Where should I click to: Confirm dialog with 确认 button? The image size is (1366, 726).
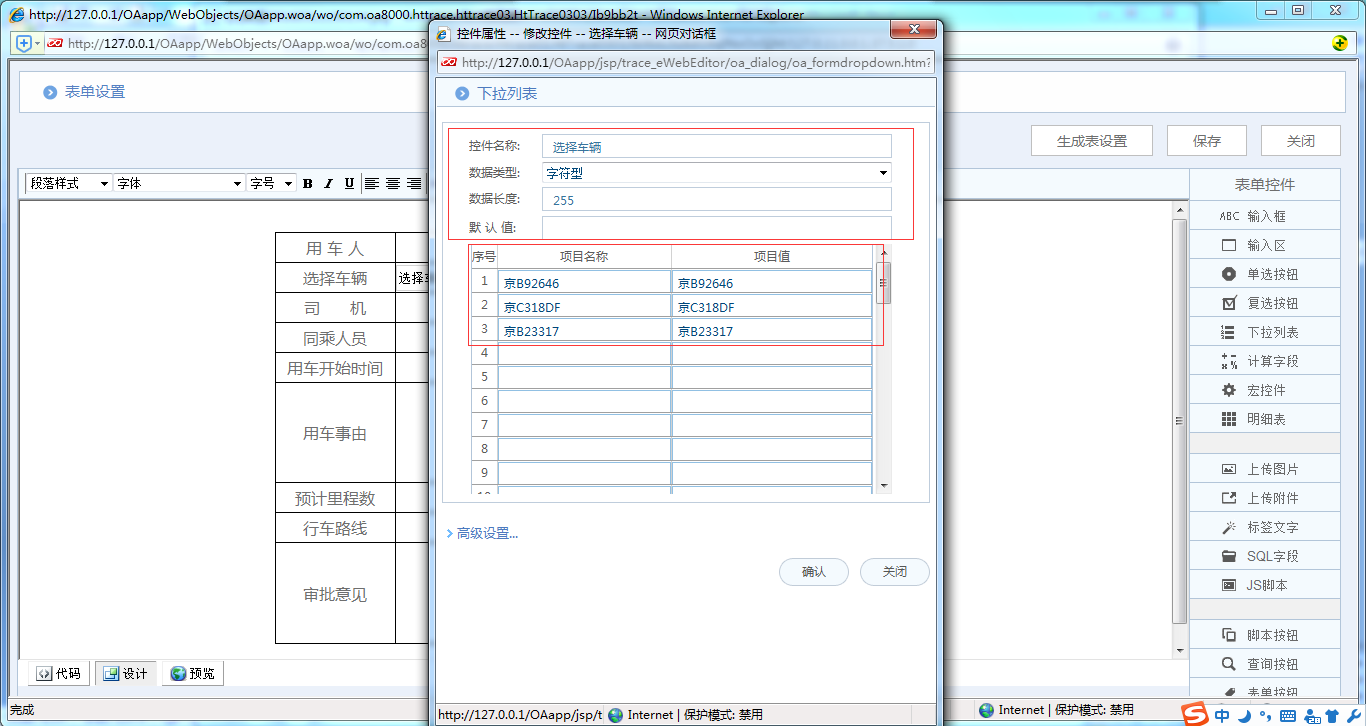[813, 571]
